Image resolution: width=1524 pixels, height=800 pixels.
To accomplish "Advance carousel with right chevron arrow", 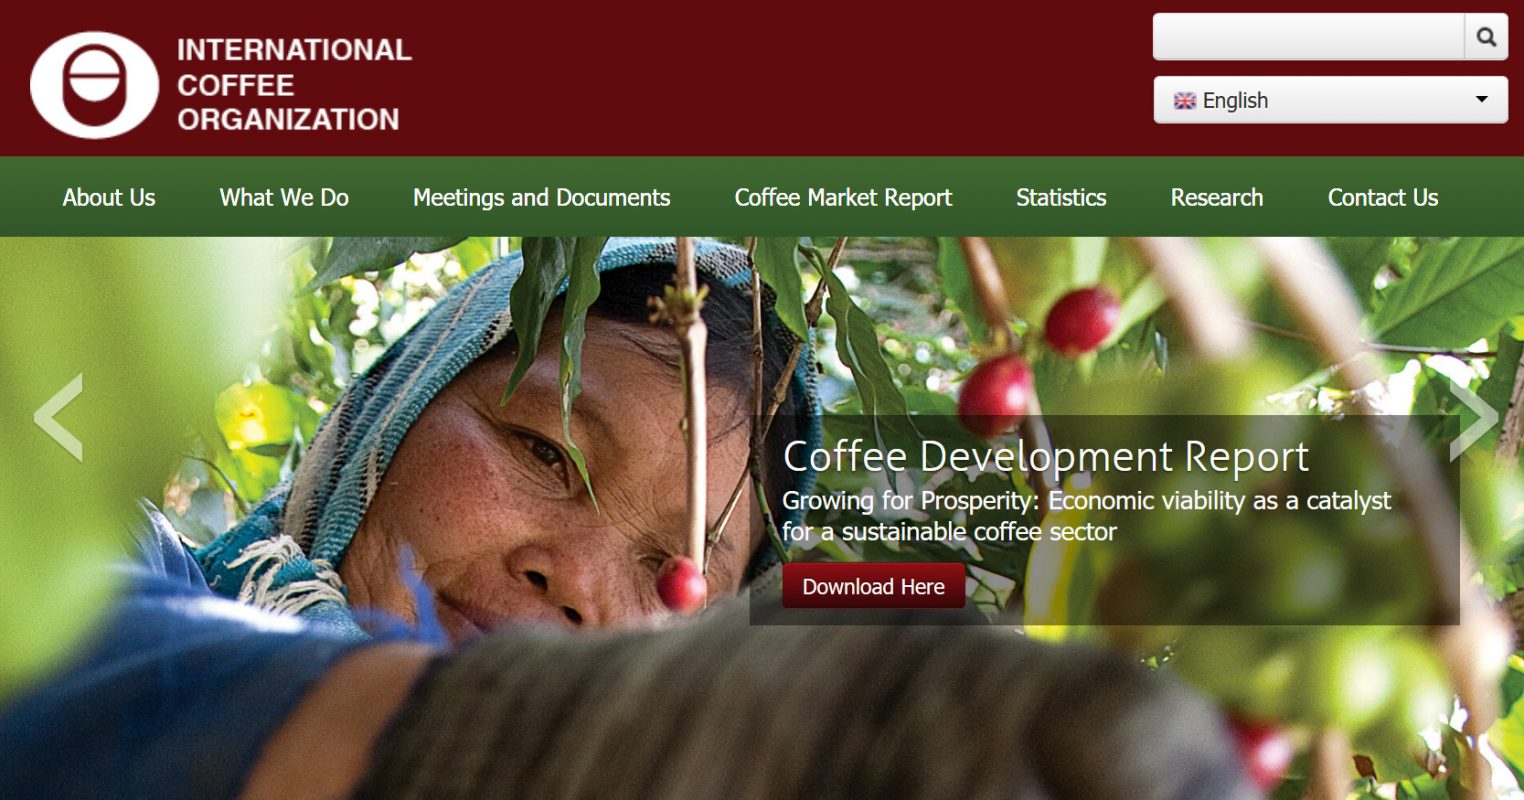I will pos(1474,417).
